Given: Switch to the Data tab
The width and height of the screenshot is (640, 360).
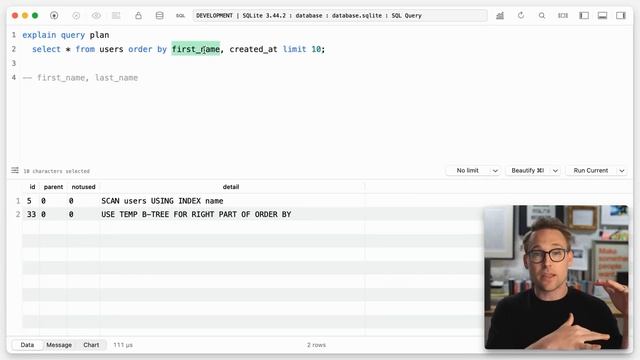Looking at the screenshot, I should (x=27, y=345).
